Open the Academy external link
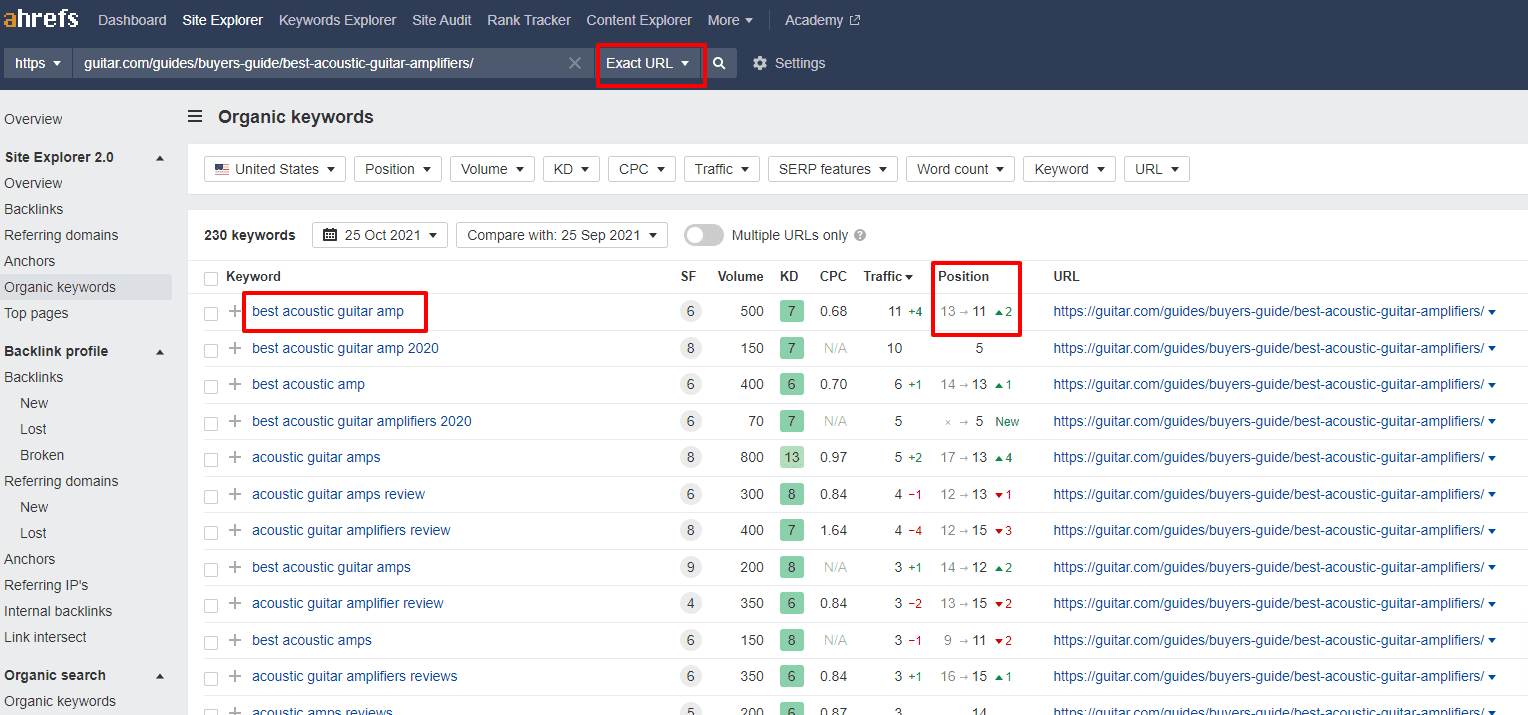The width and height of the screenshot is (1528, 715). (822, 20)
